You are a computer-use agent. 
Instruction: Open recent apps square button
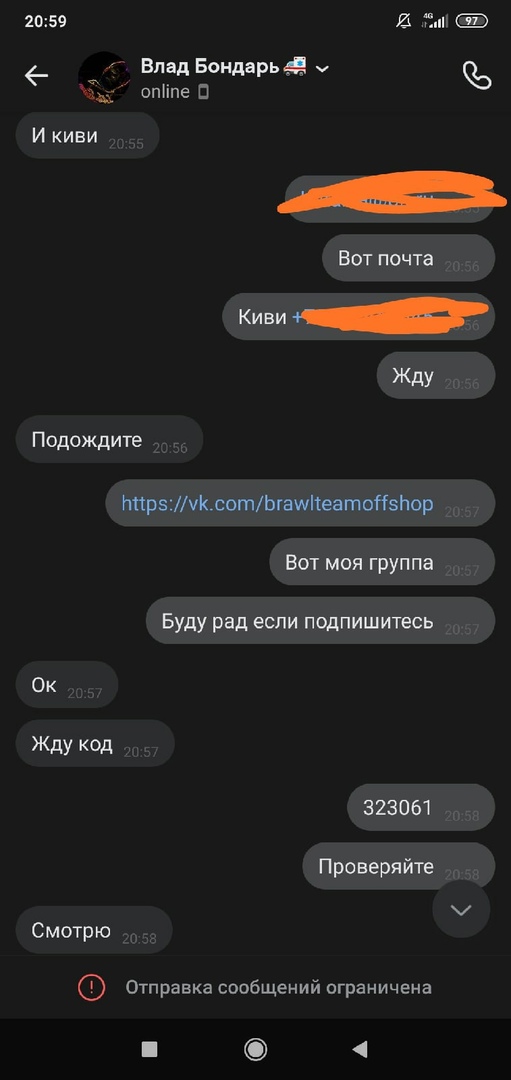pos(149,1049)
